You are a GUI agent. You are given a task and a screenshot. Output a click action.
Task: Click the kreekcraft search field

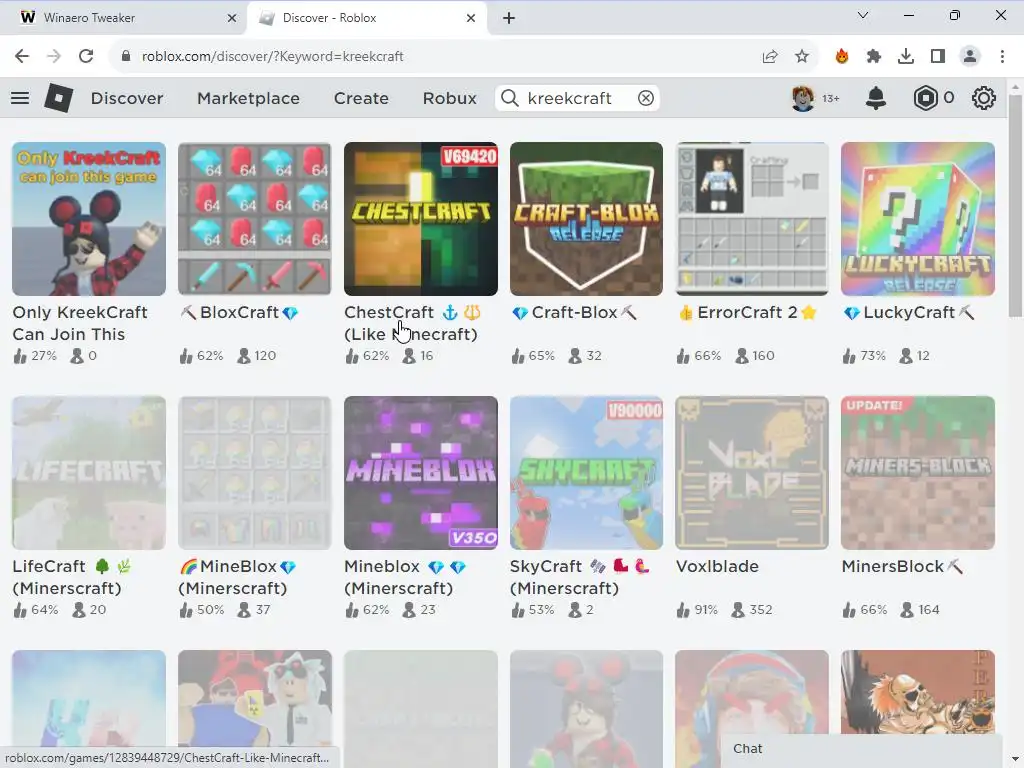(577, 98)
